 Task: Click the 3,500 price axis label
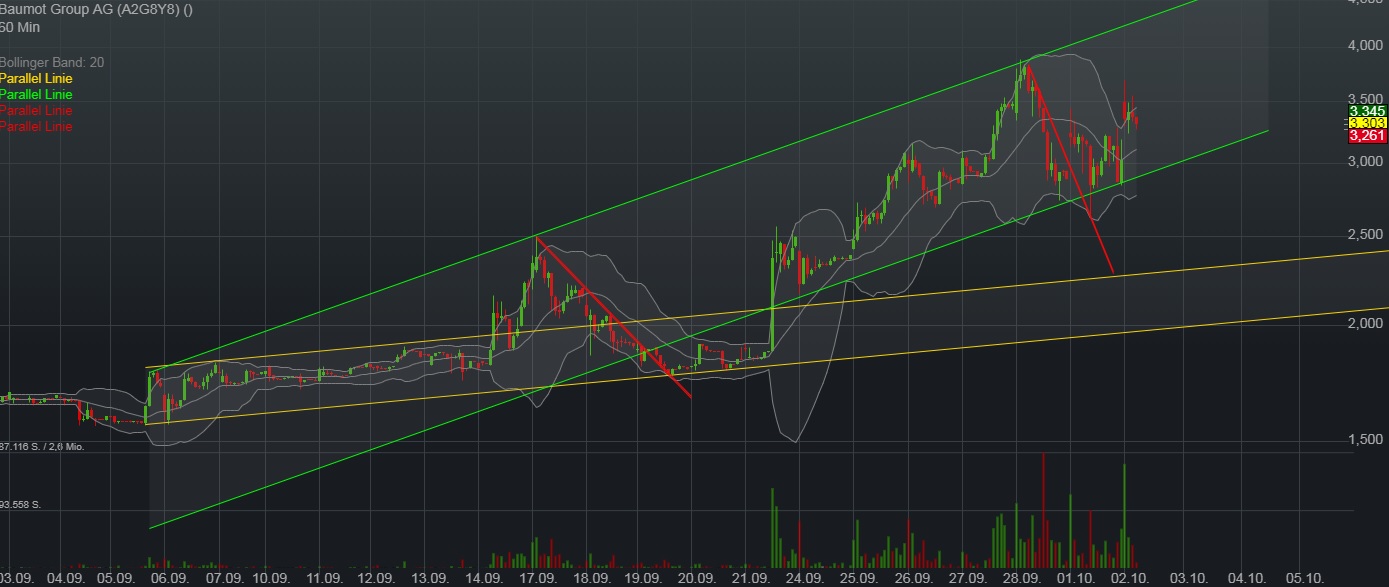pos(1367,99)
